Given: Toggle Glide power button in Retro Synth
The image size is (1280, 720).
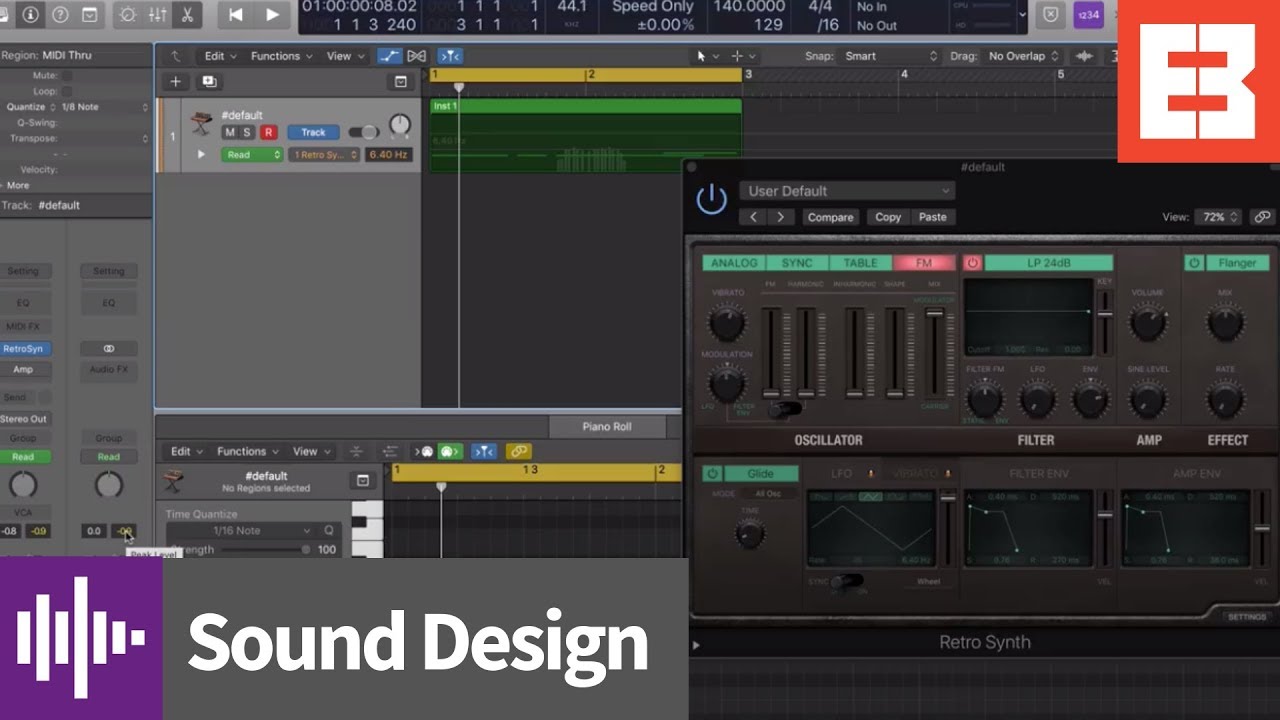Looking at the screenshot, I should [712, 474].
